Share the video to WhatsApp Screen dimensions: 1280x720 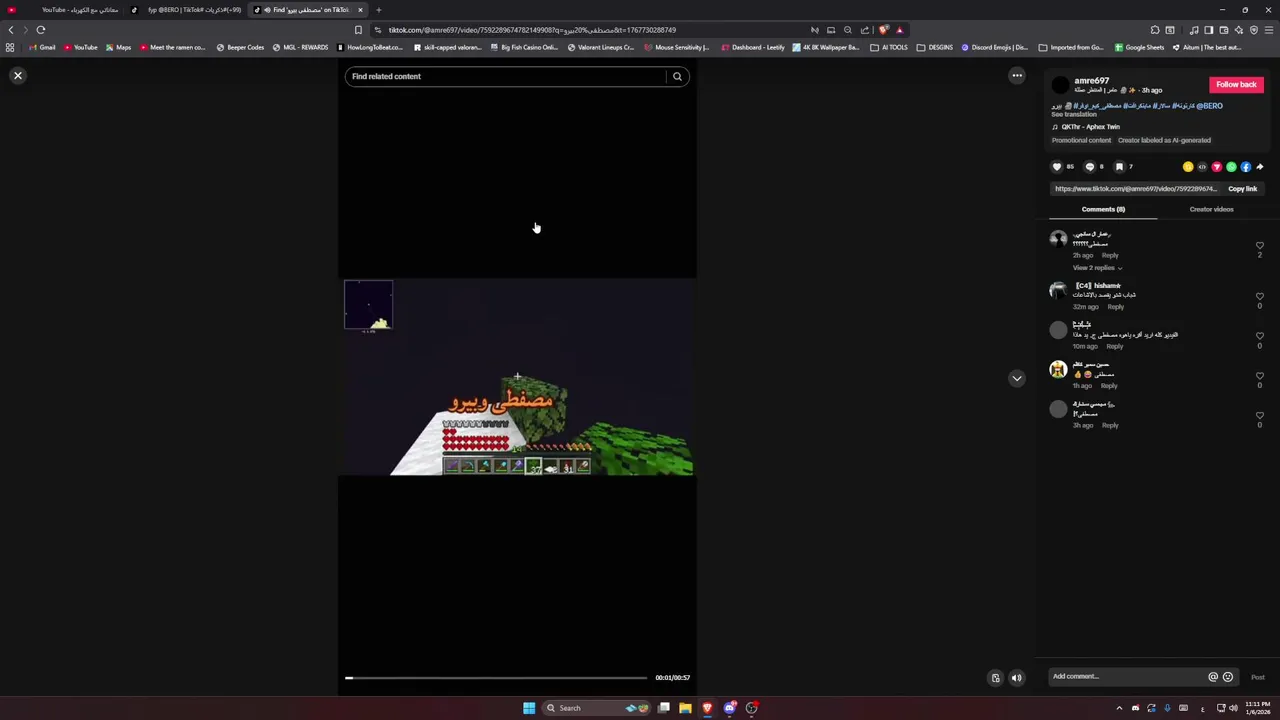pyautogui.click(x=1231, y=167)
